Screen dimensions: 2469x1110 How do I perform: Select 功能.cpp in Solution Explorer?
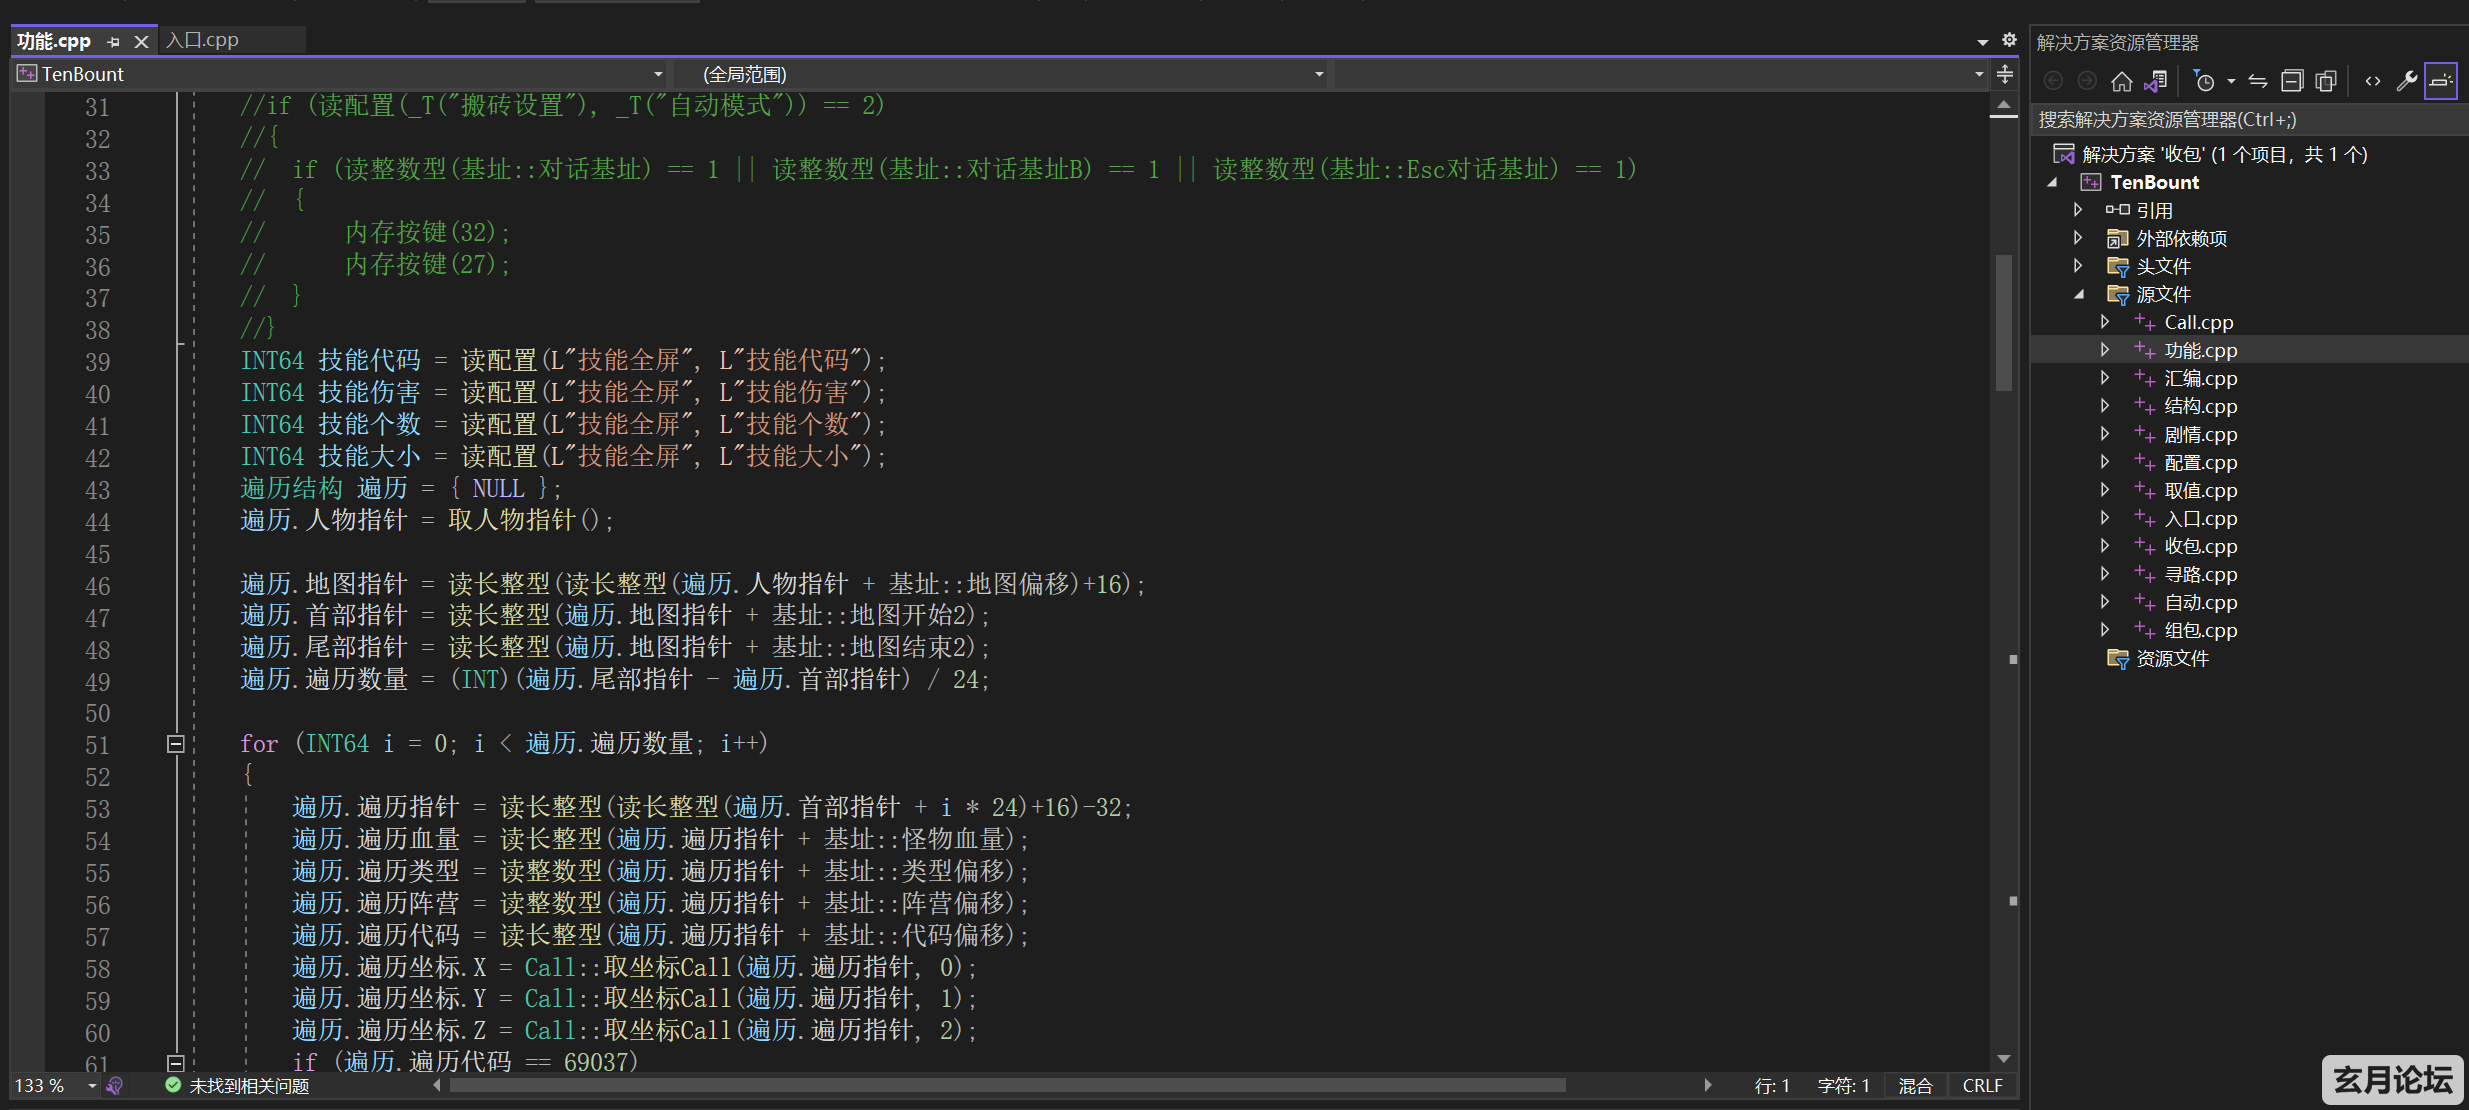pos(2200,350)
